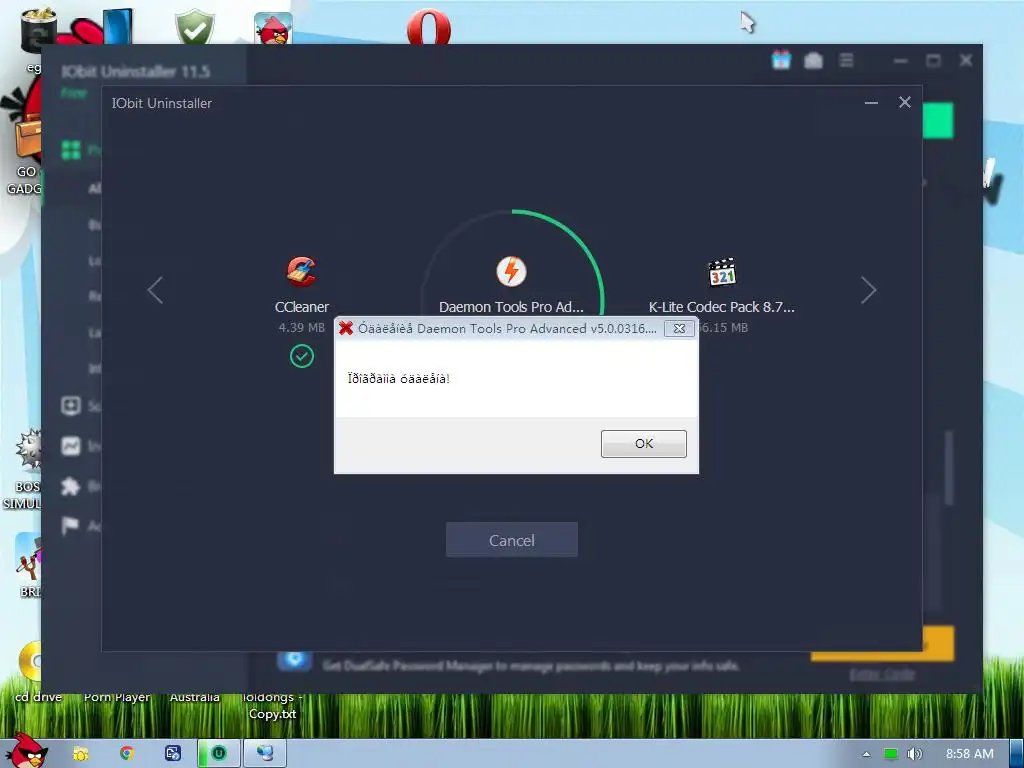
Task: Open the cd drive desktop icon
Action: click(29, 669)
